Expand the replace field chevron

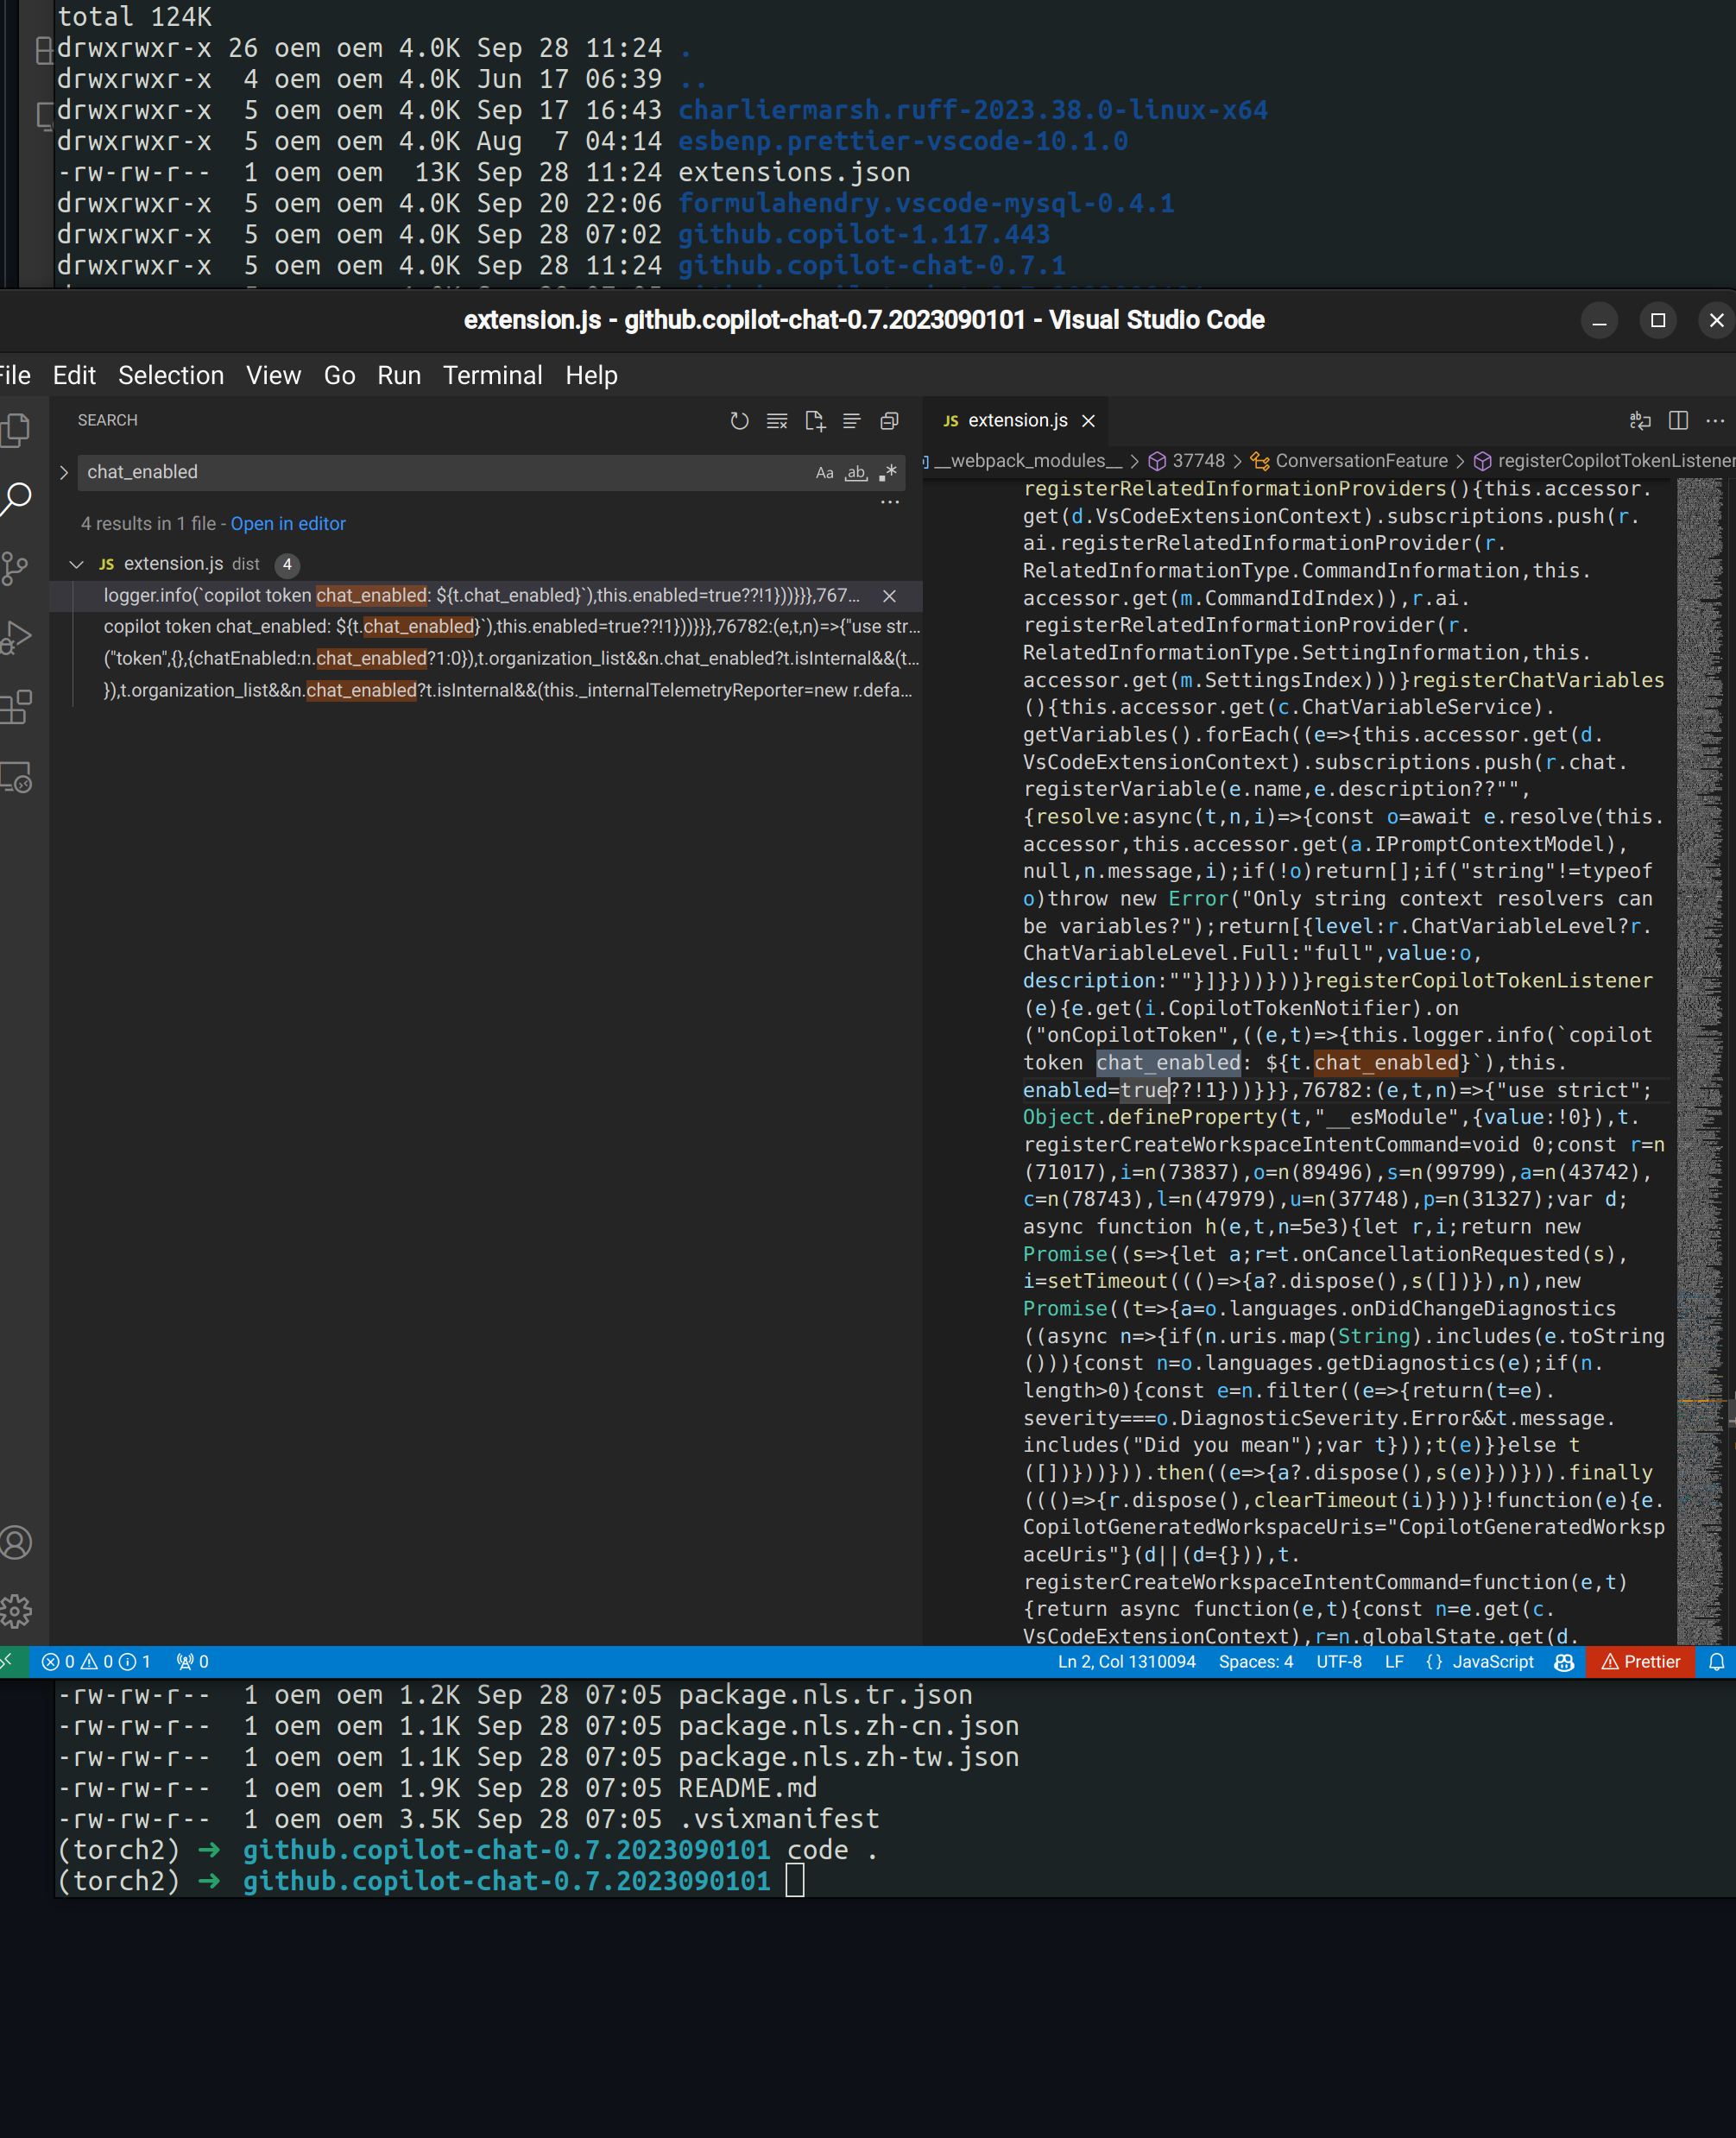pyautogui.click(x=64, y=473)
